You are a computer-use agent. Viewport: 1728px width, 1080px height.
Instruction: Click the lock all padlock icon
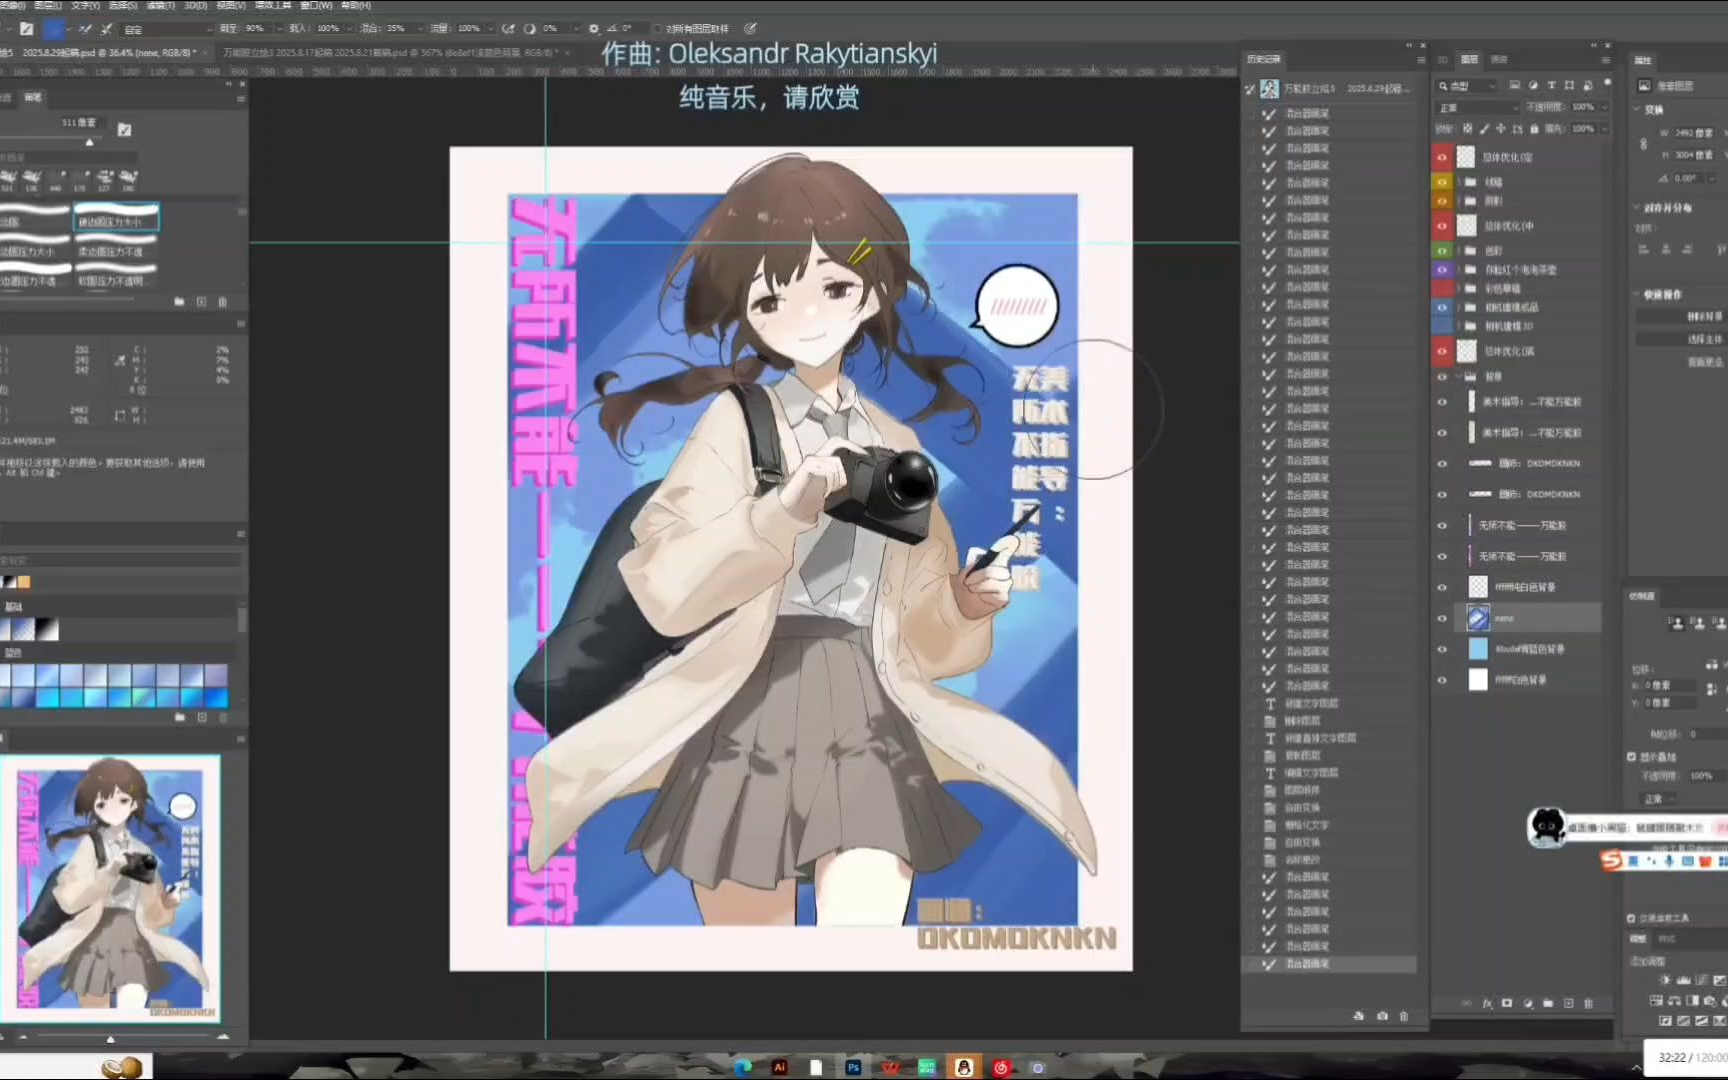click(1534, 129)
